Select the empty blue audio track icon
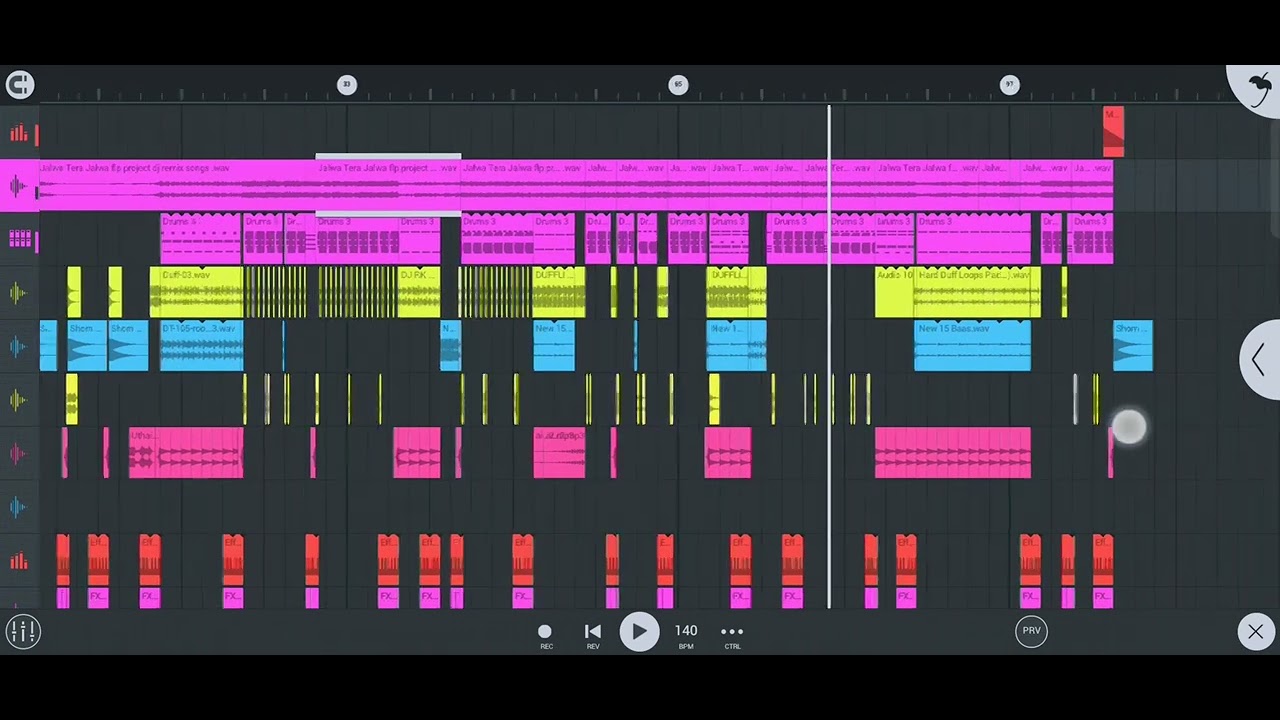This screenshot has height=720, width=1280. [18, 507]
